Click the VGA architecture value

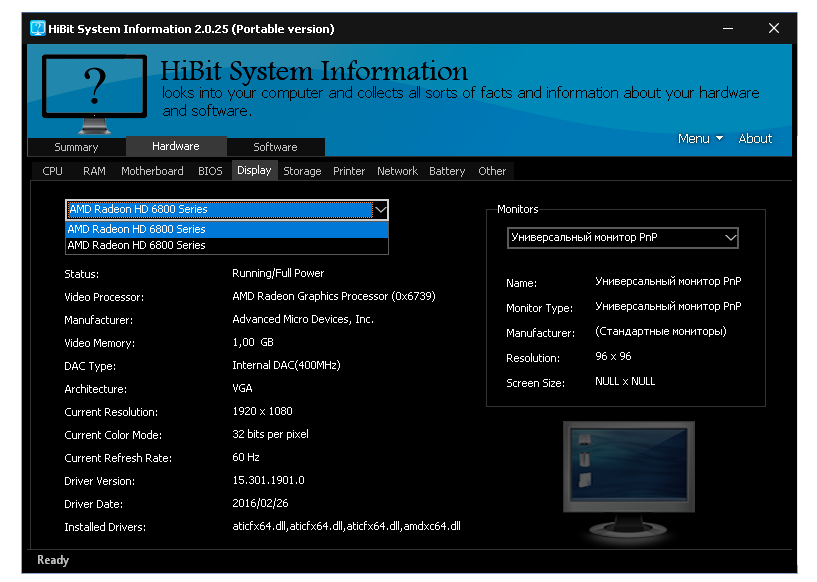tap(242, 388)
